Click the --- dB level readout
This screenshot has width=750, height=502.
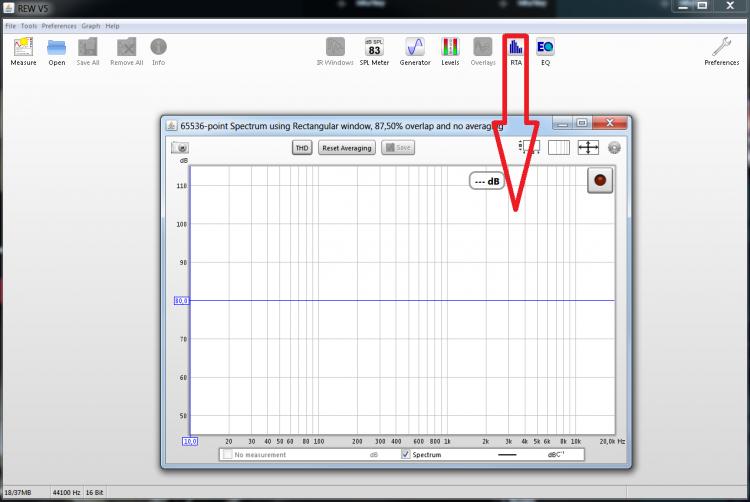pos(487,181)
